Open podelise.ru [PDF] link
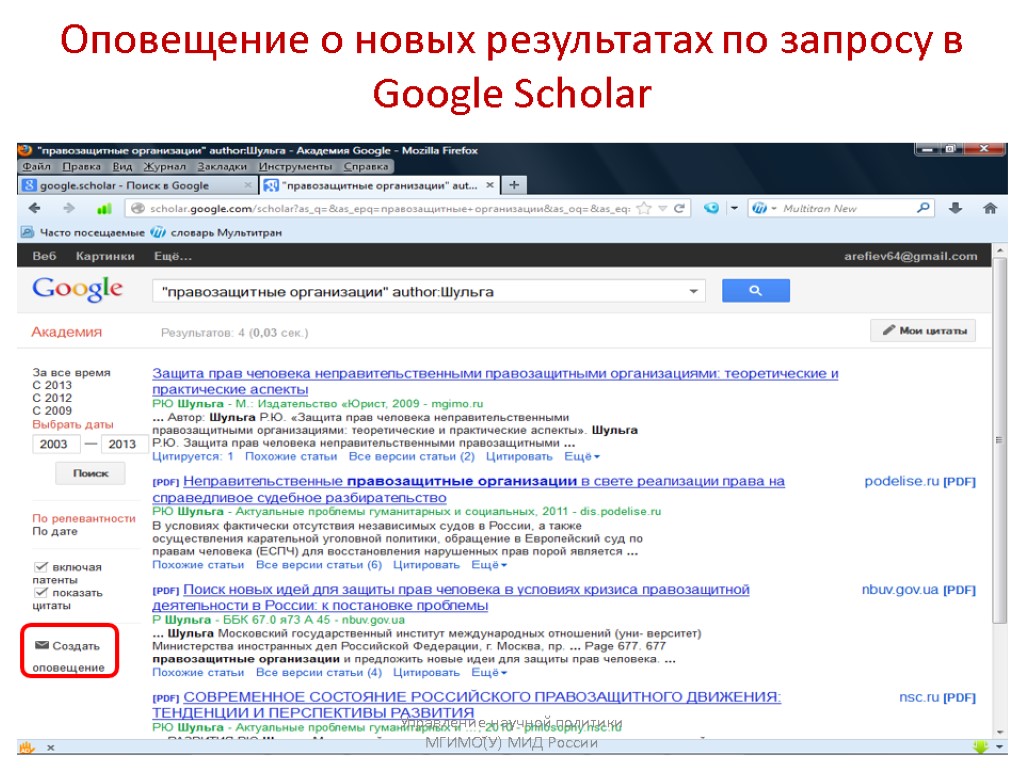The height and width of the screenshot is (768, 1024). click(x=920, y=481)
